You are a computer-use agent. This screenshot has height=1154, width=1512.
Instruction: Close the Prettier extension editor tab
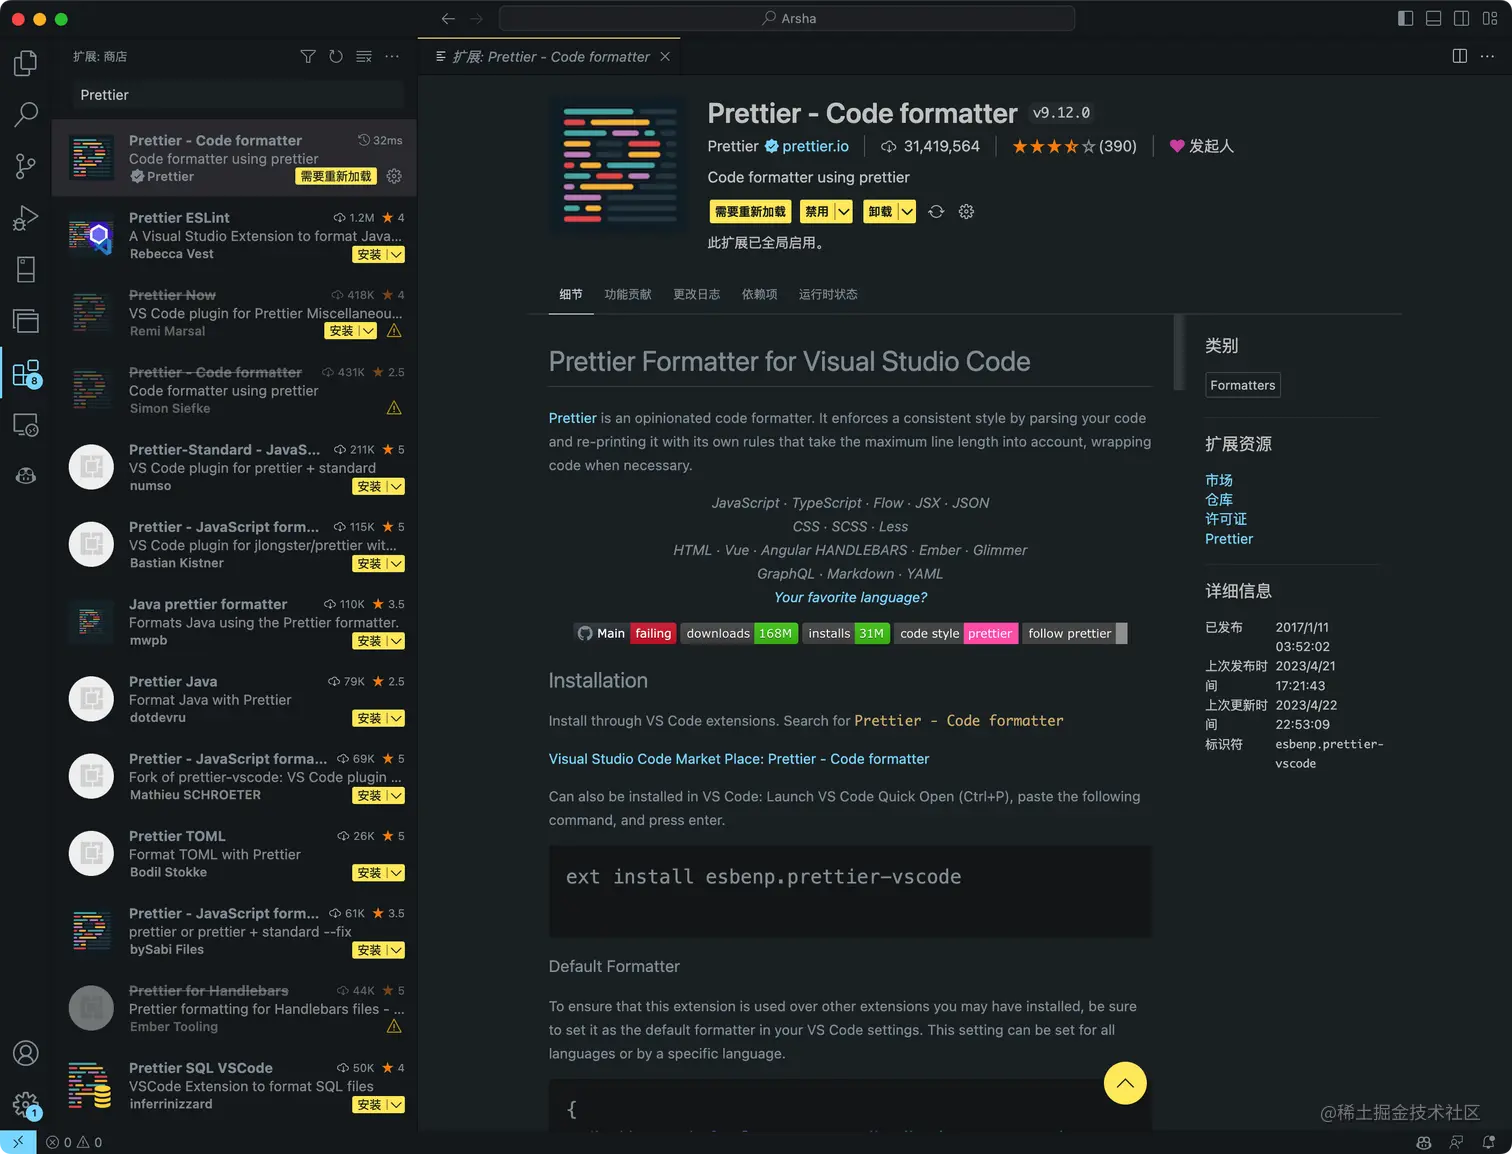[x=665, y=57]
